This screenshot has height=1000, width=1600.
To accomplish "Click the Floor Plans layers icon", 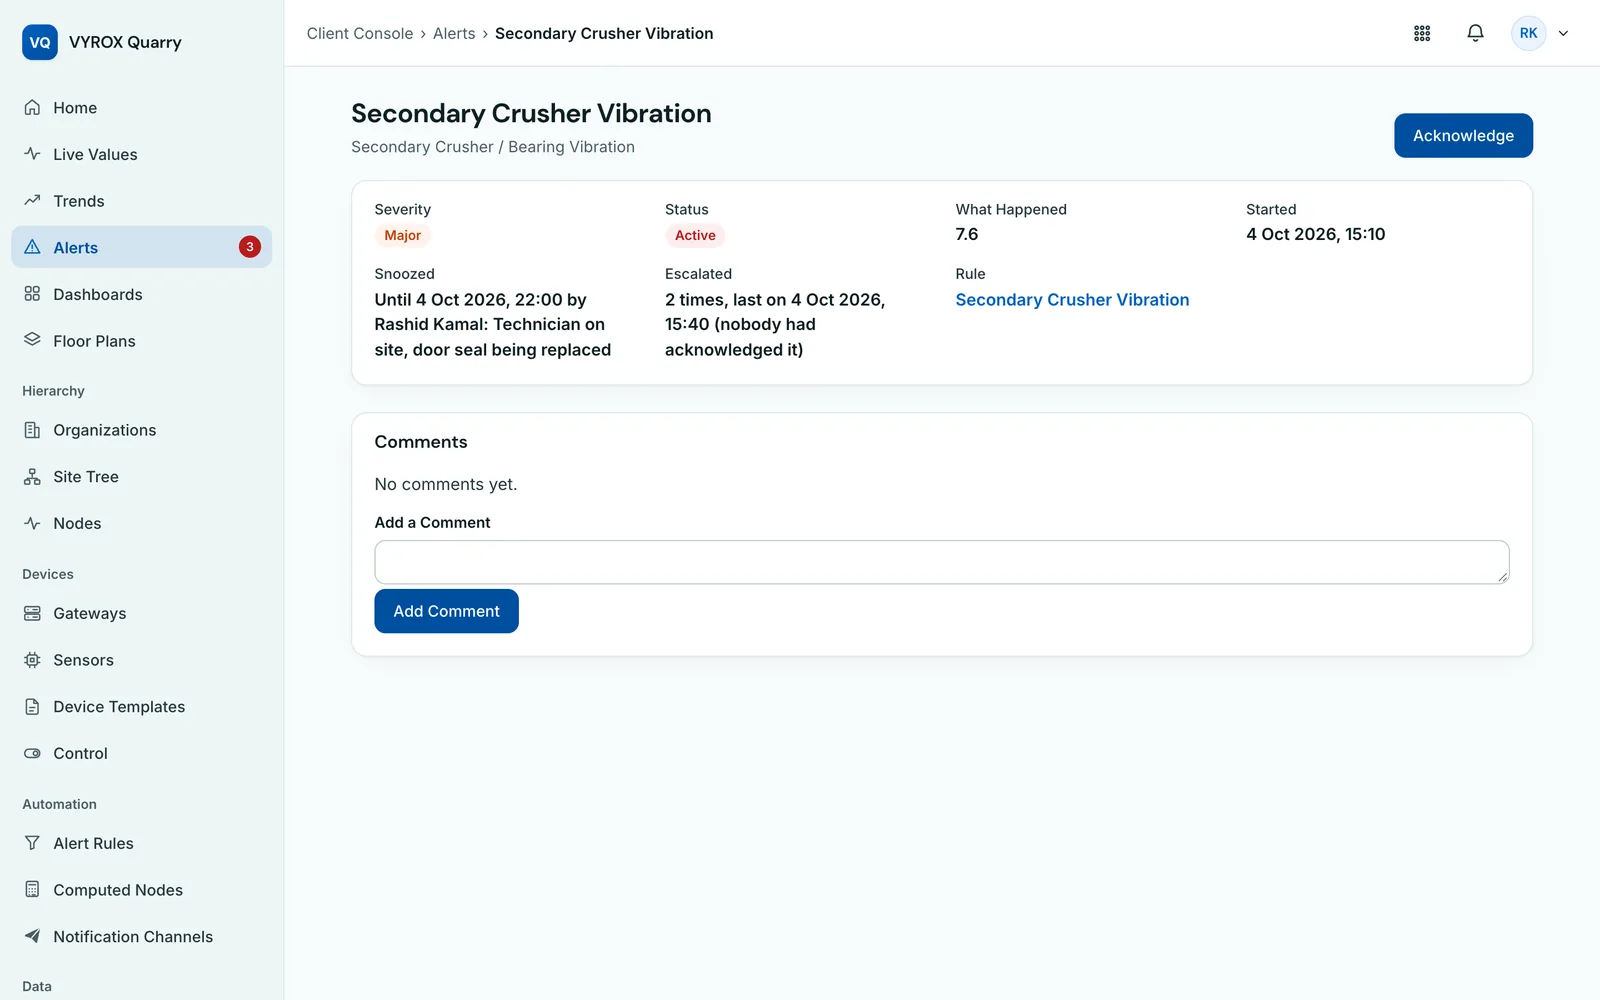I will (32, 340).
